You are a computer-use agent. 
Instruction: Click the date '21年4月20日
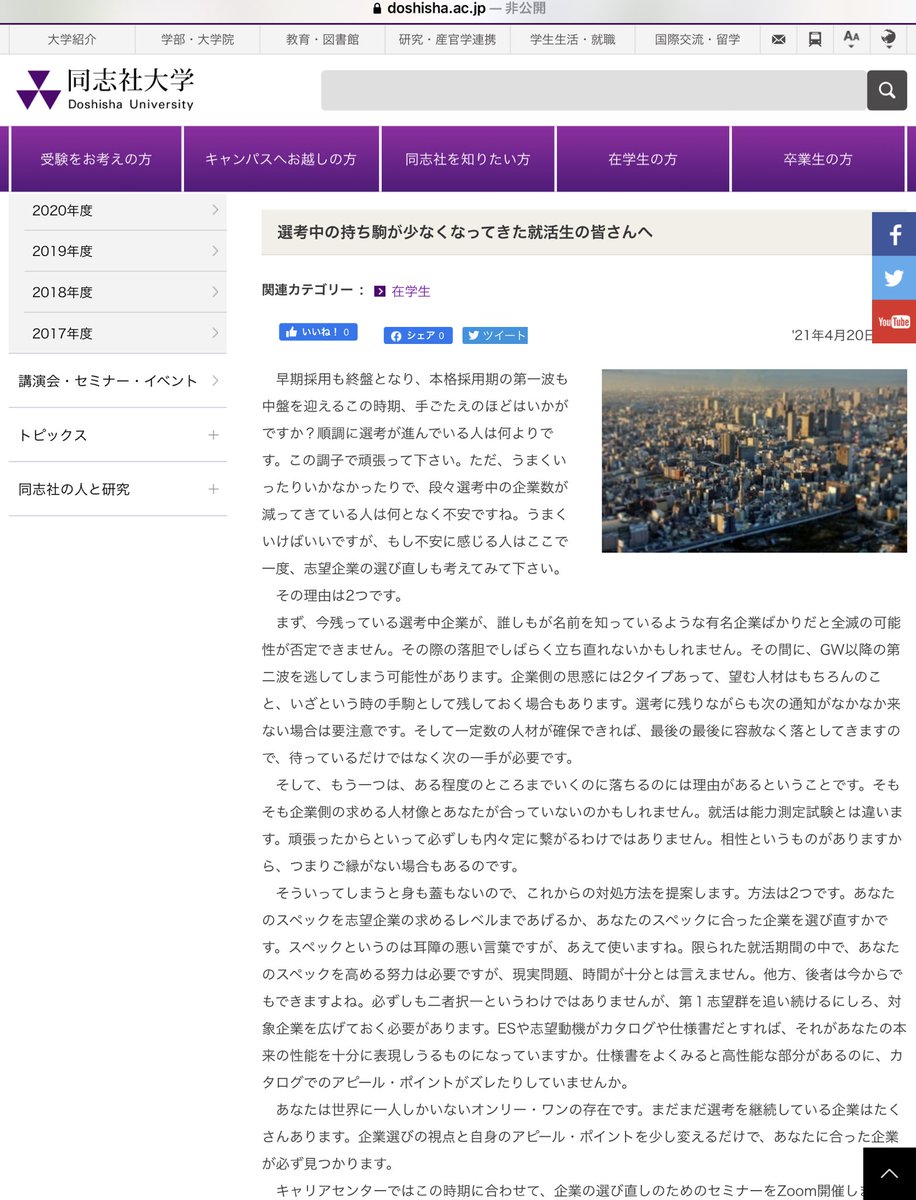click(833, 335)
